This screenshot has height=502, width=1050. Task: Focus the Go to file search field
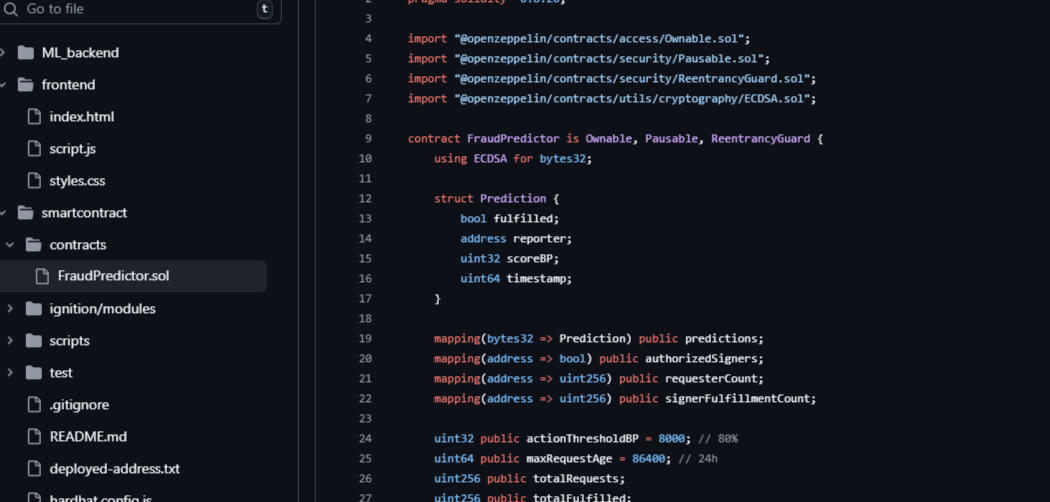click(135, 9)
